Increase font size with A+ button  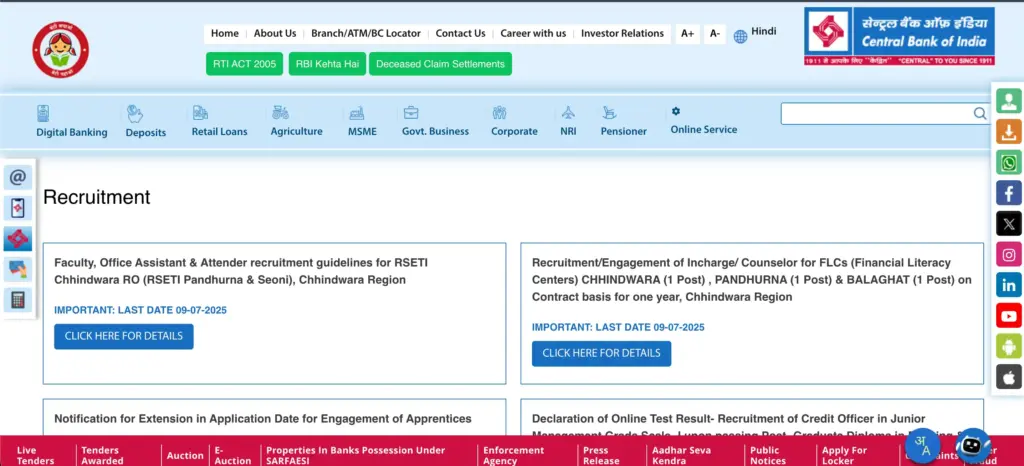tap(688, 34)
